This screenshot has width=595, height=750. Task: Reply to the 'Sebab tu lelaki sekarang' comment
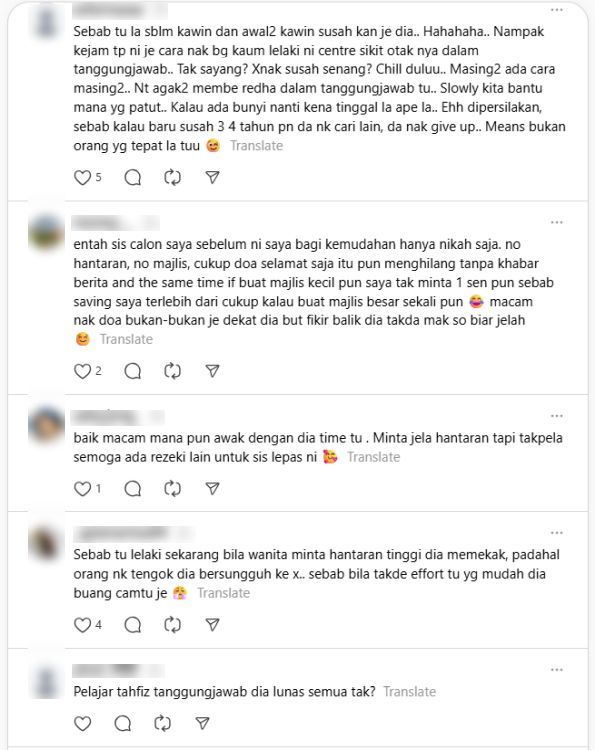pyautogui.click(x=132, y=625)
